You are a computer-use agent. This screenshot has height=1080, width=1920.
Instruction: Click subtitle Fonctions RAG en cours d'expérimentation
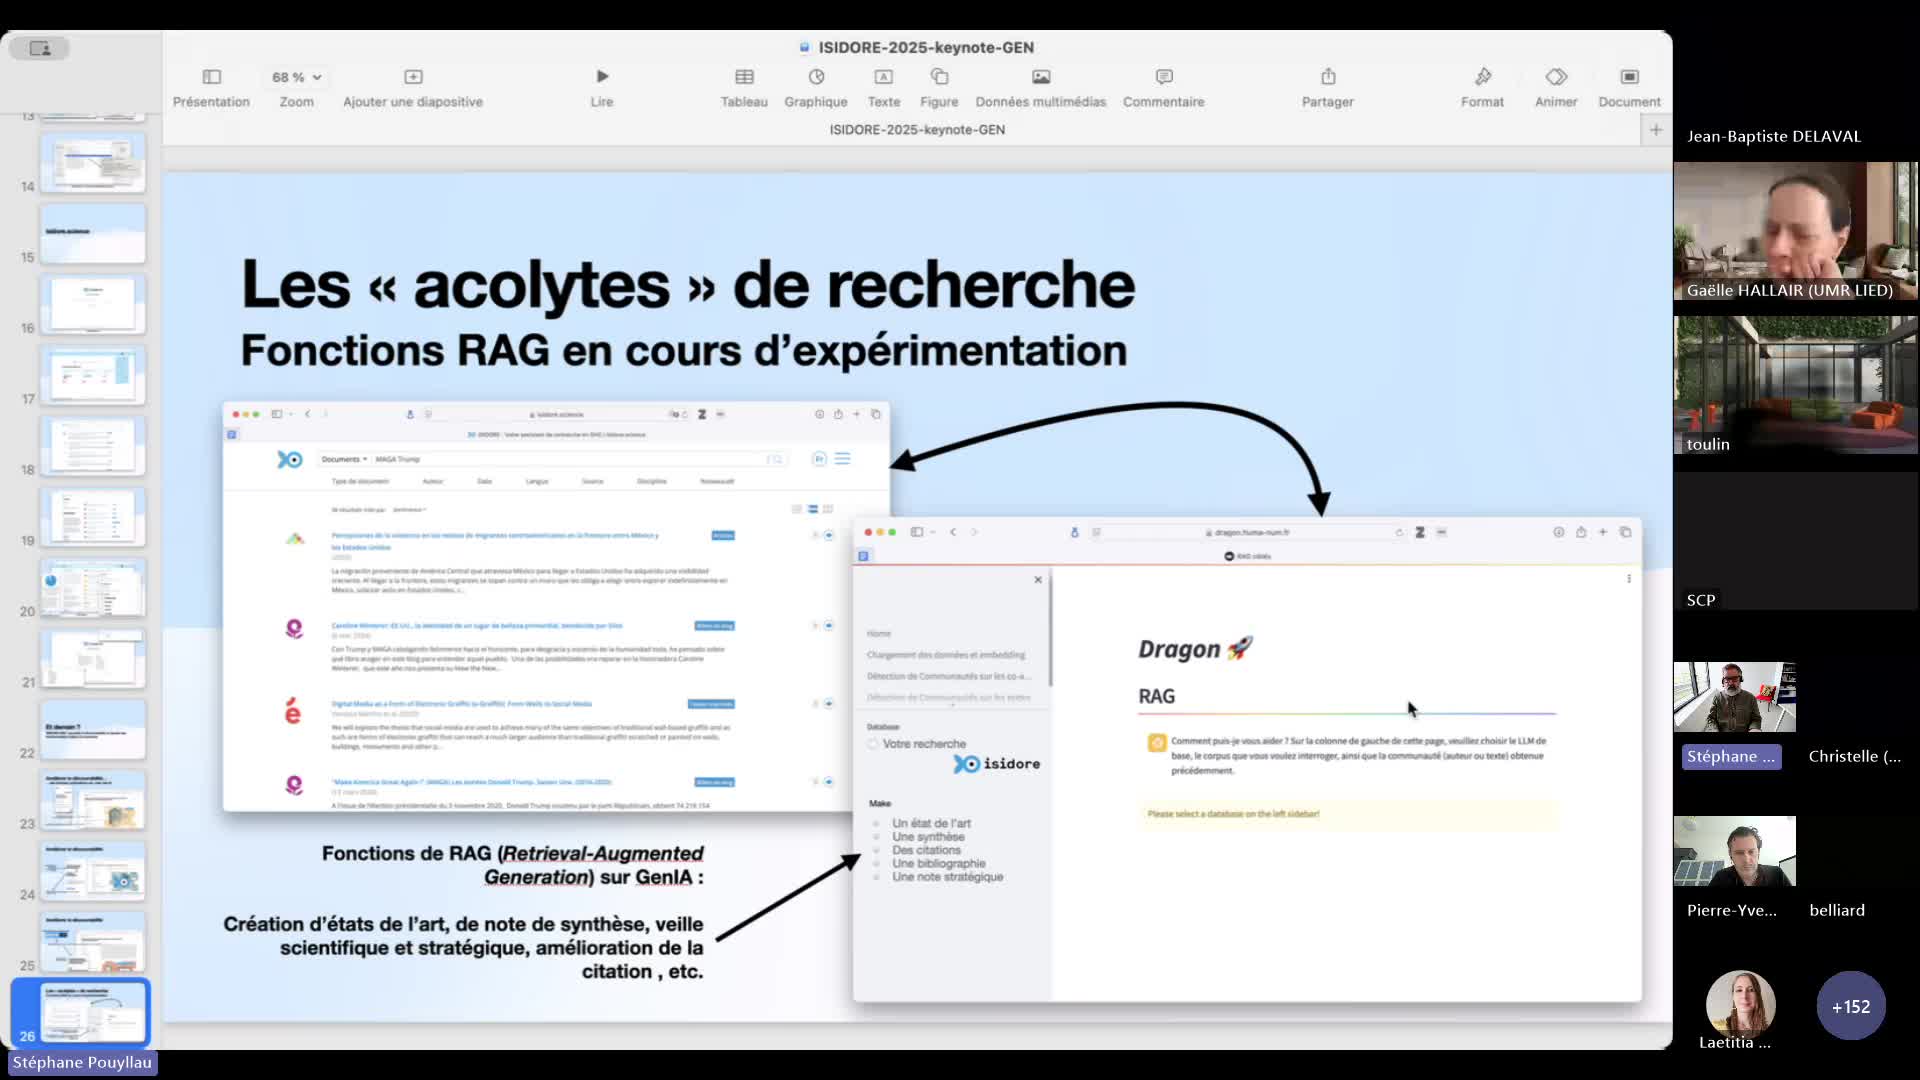[684, 351]
